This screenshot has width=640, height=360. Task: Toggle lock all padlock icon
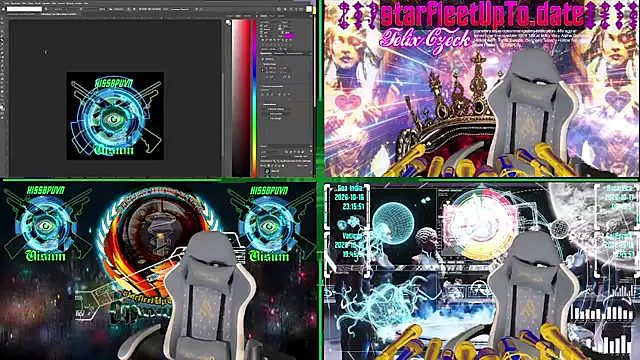[x=283, y=166]
